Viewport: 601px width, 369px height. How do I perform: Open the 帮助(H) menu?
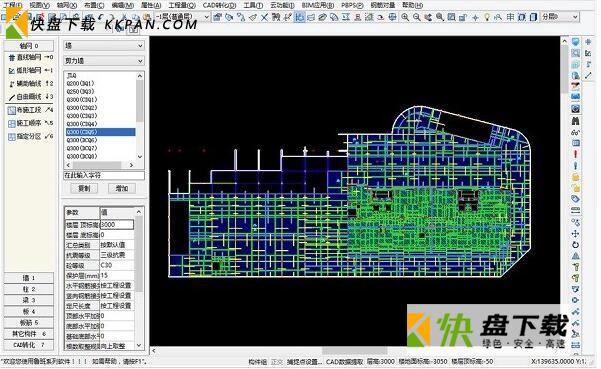412,5
